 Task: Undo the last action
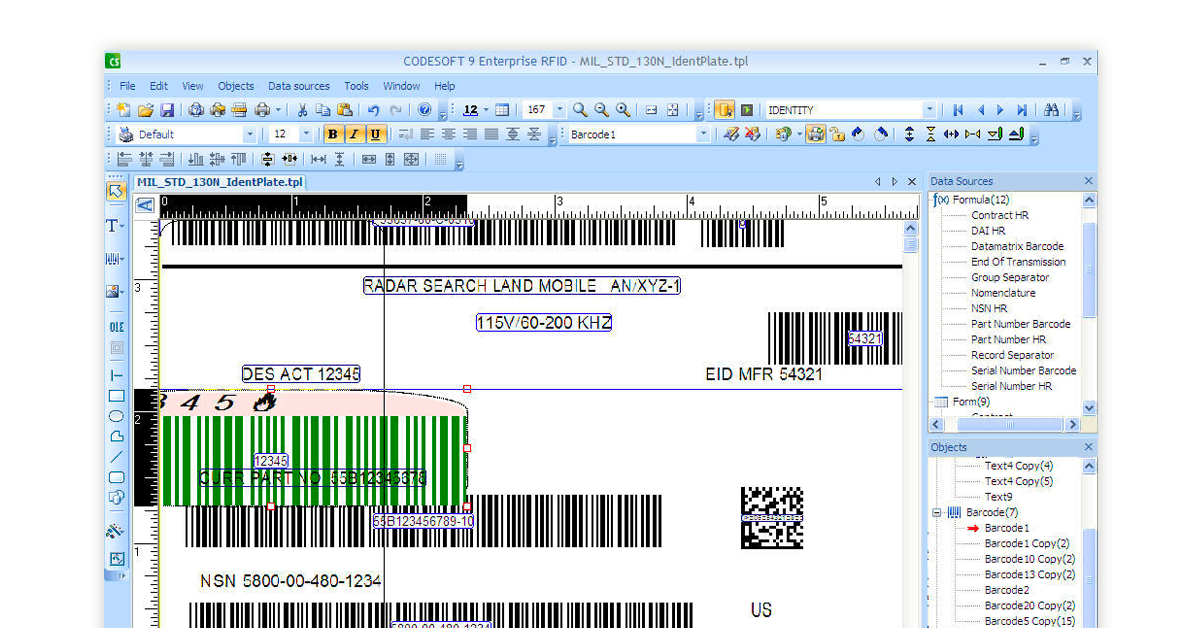pyautogui.click(x=373, y=110)
